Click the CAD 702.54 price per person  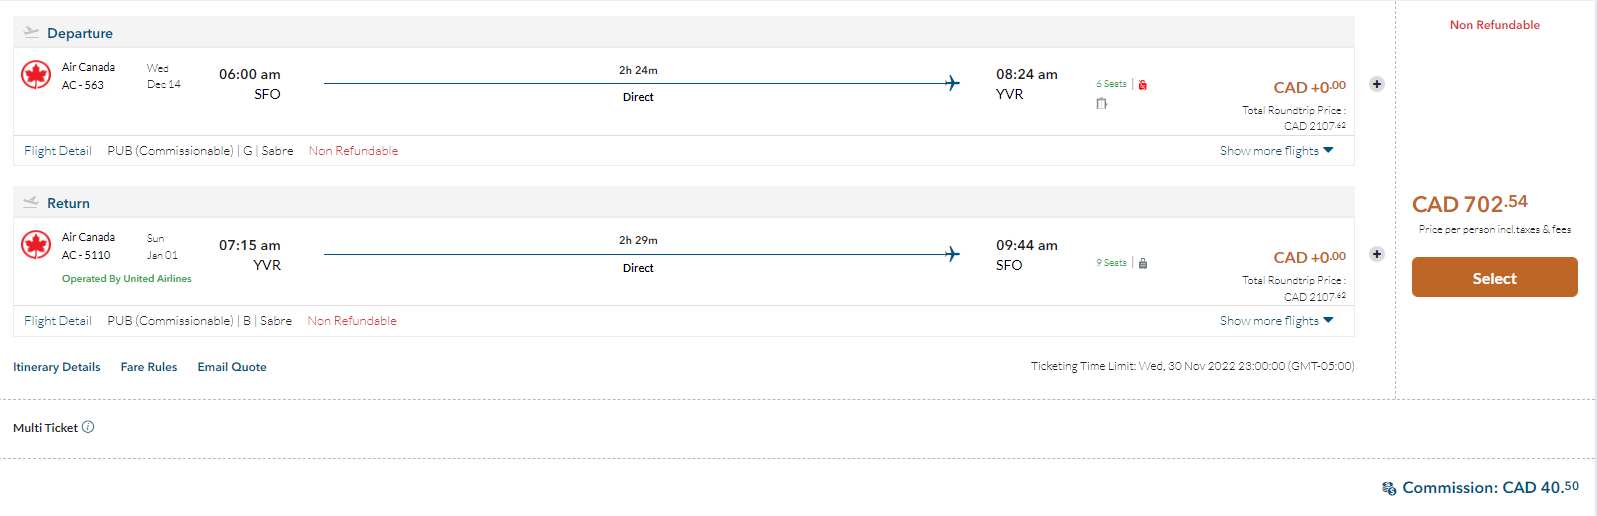pos(1469,204)
